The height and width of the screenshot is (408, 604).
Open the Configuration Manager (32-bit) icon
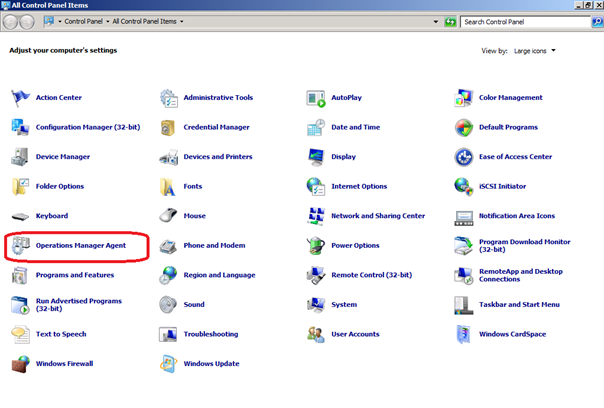click(x=20, y=127)
